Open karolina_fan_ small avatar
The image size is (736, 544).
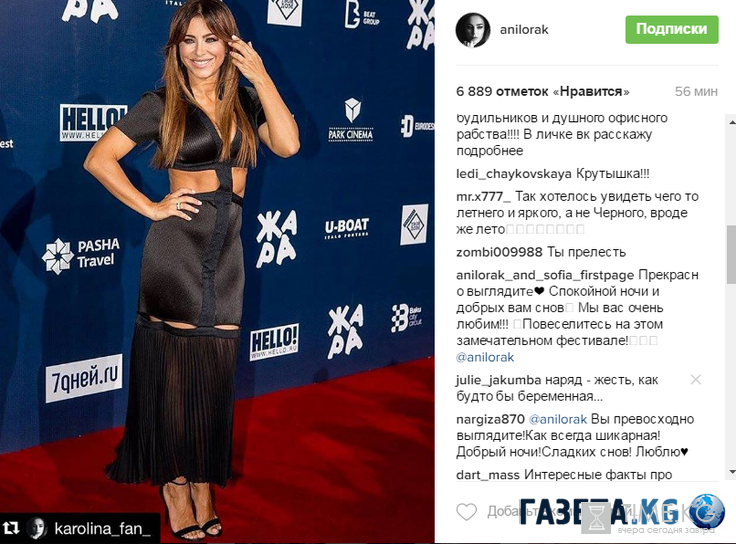[36, 528]
